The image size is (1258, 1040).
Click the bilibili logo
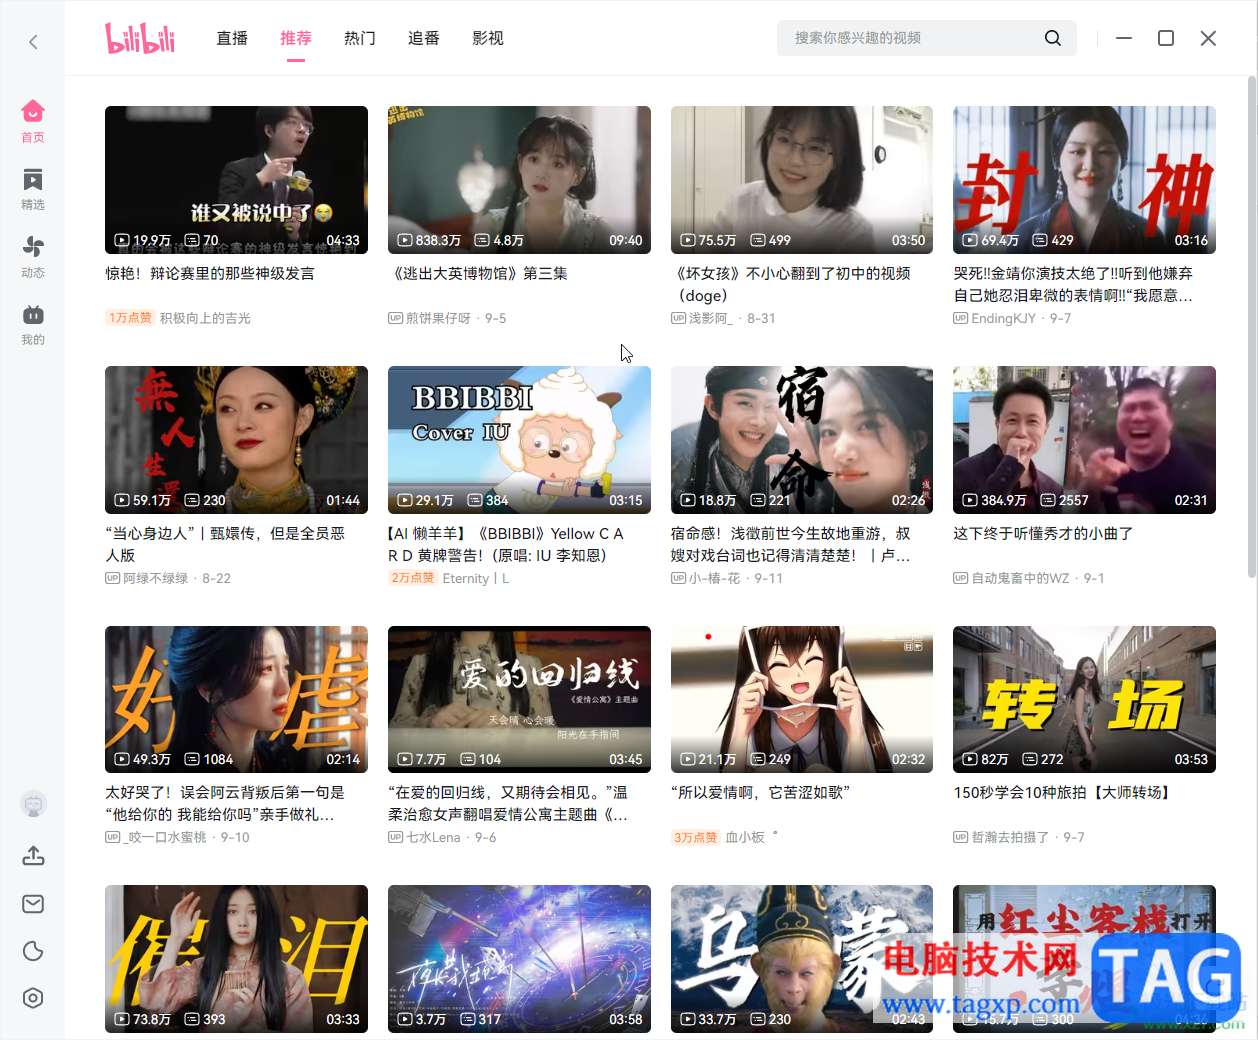(140, 38)
